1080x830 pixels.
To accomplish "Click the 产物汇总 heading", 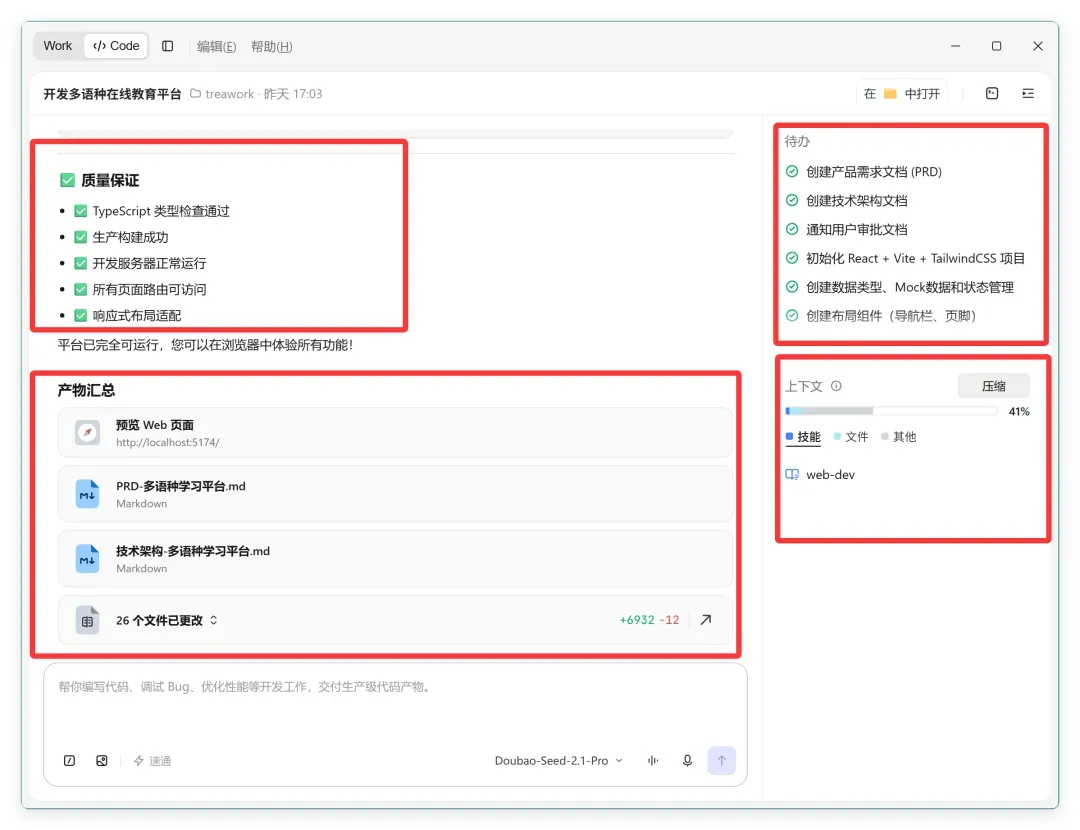I will tap(86, 391).
